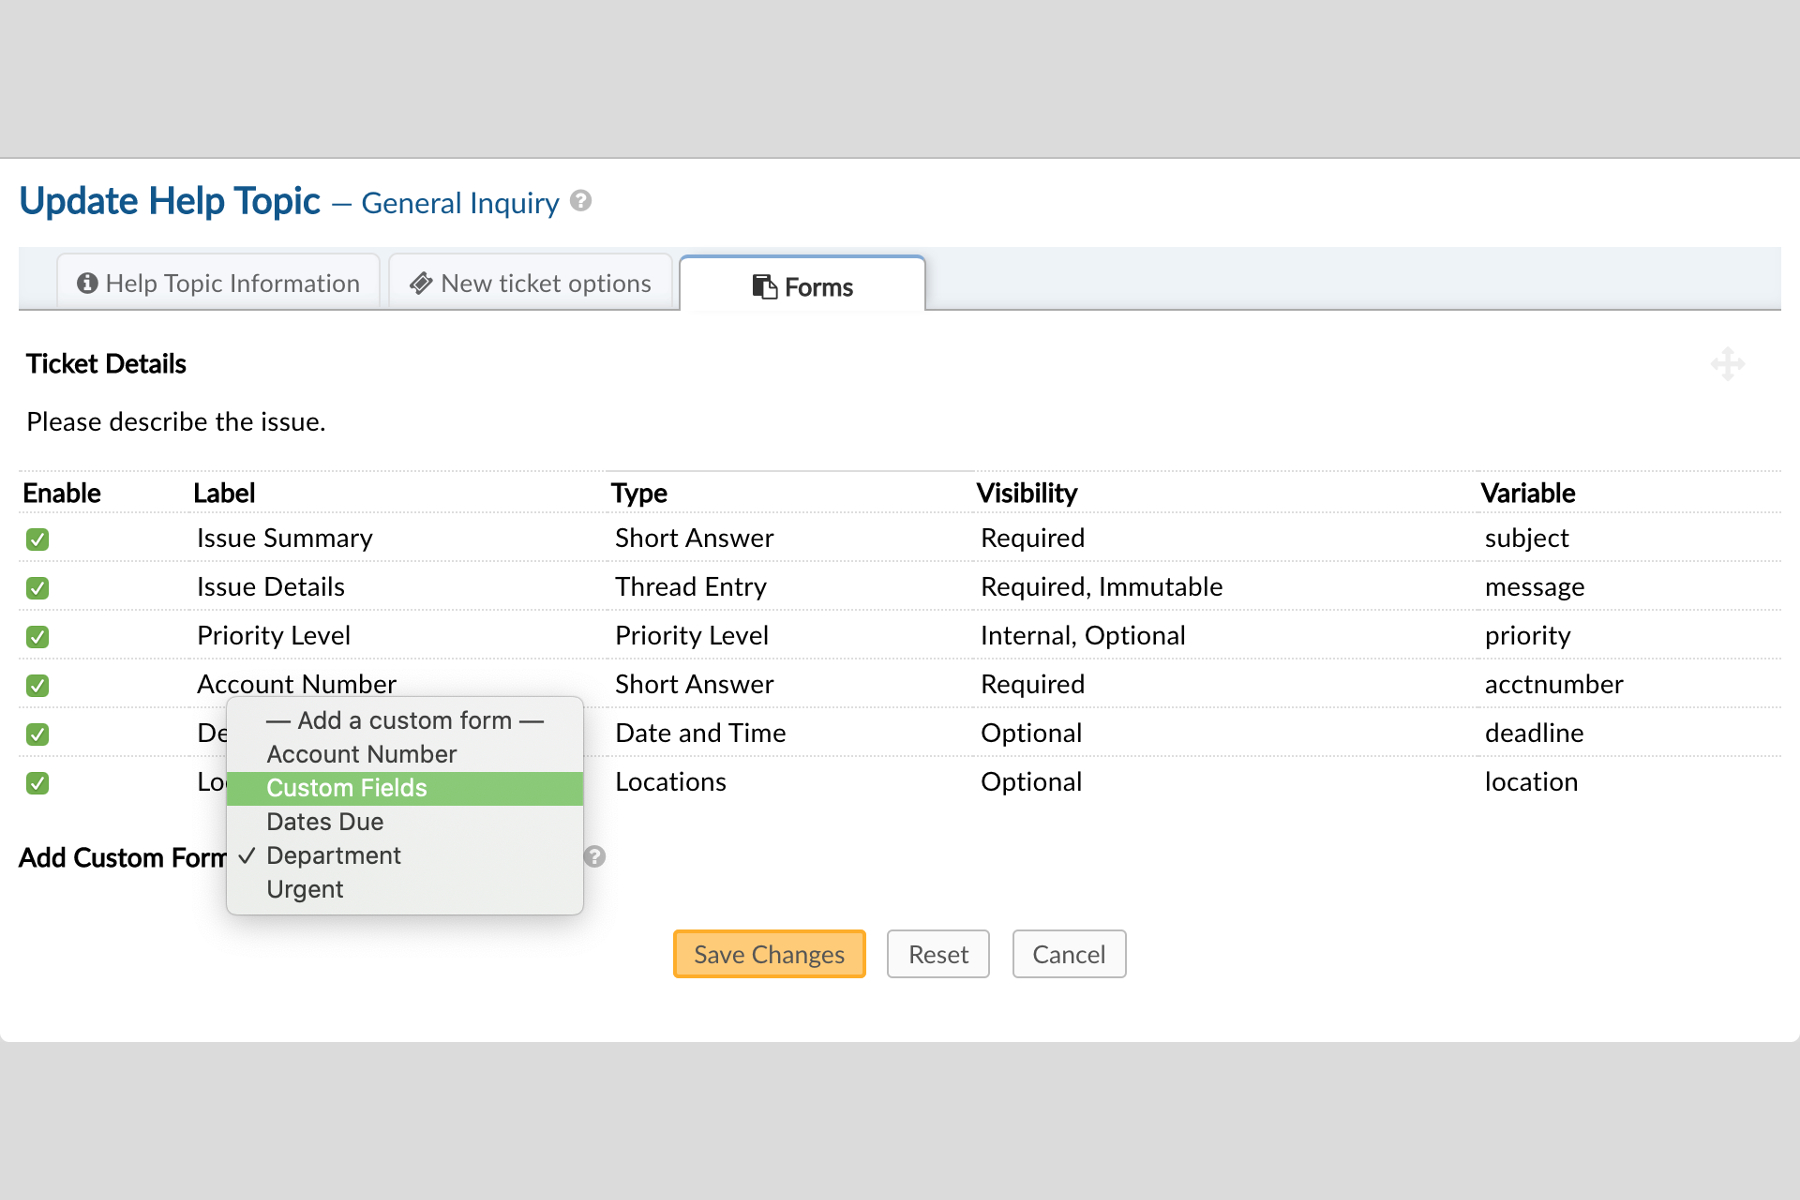Click the Cancel button
This screenshot has width=1800, height=1200.
1068,955
